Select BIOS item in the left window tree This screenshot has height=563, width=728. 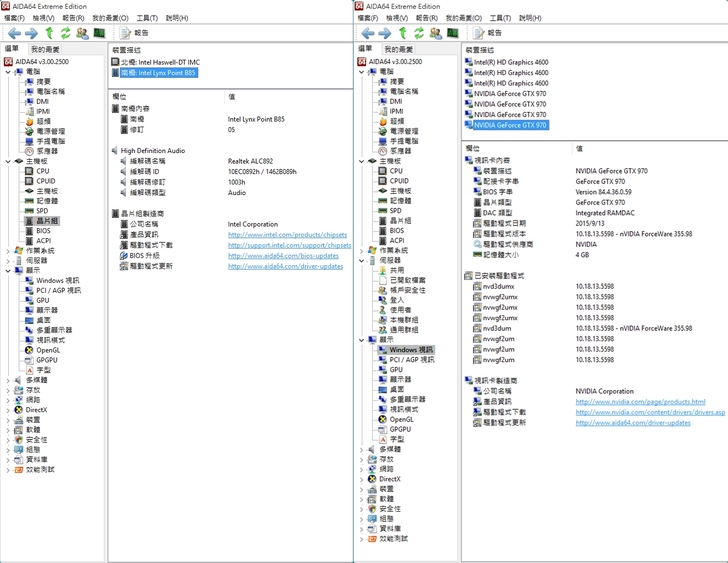(43, 230)
